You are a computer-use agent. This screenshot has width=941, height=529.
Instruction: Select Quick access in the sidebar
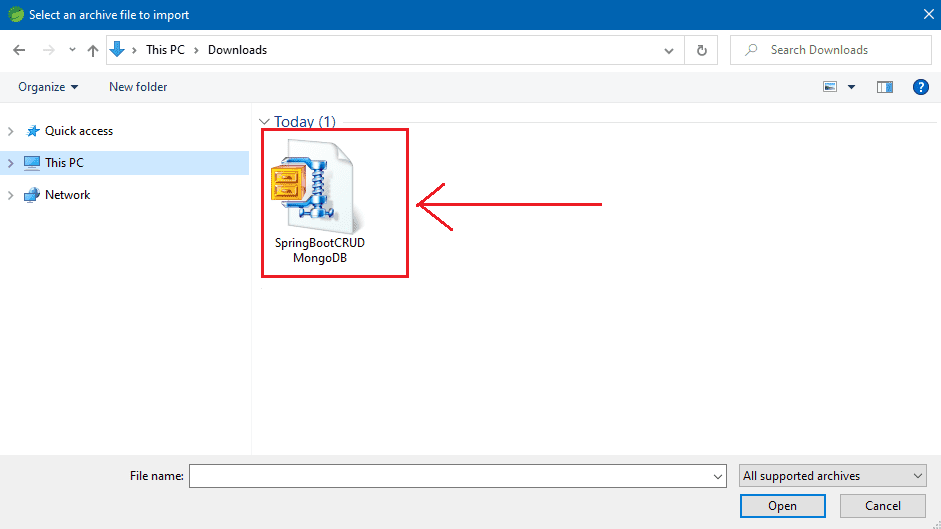pos(79,131)
